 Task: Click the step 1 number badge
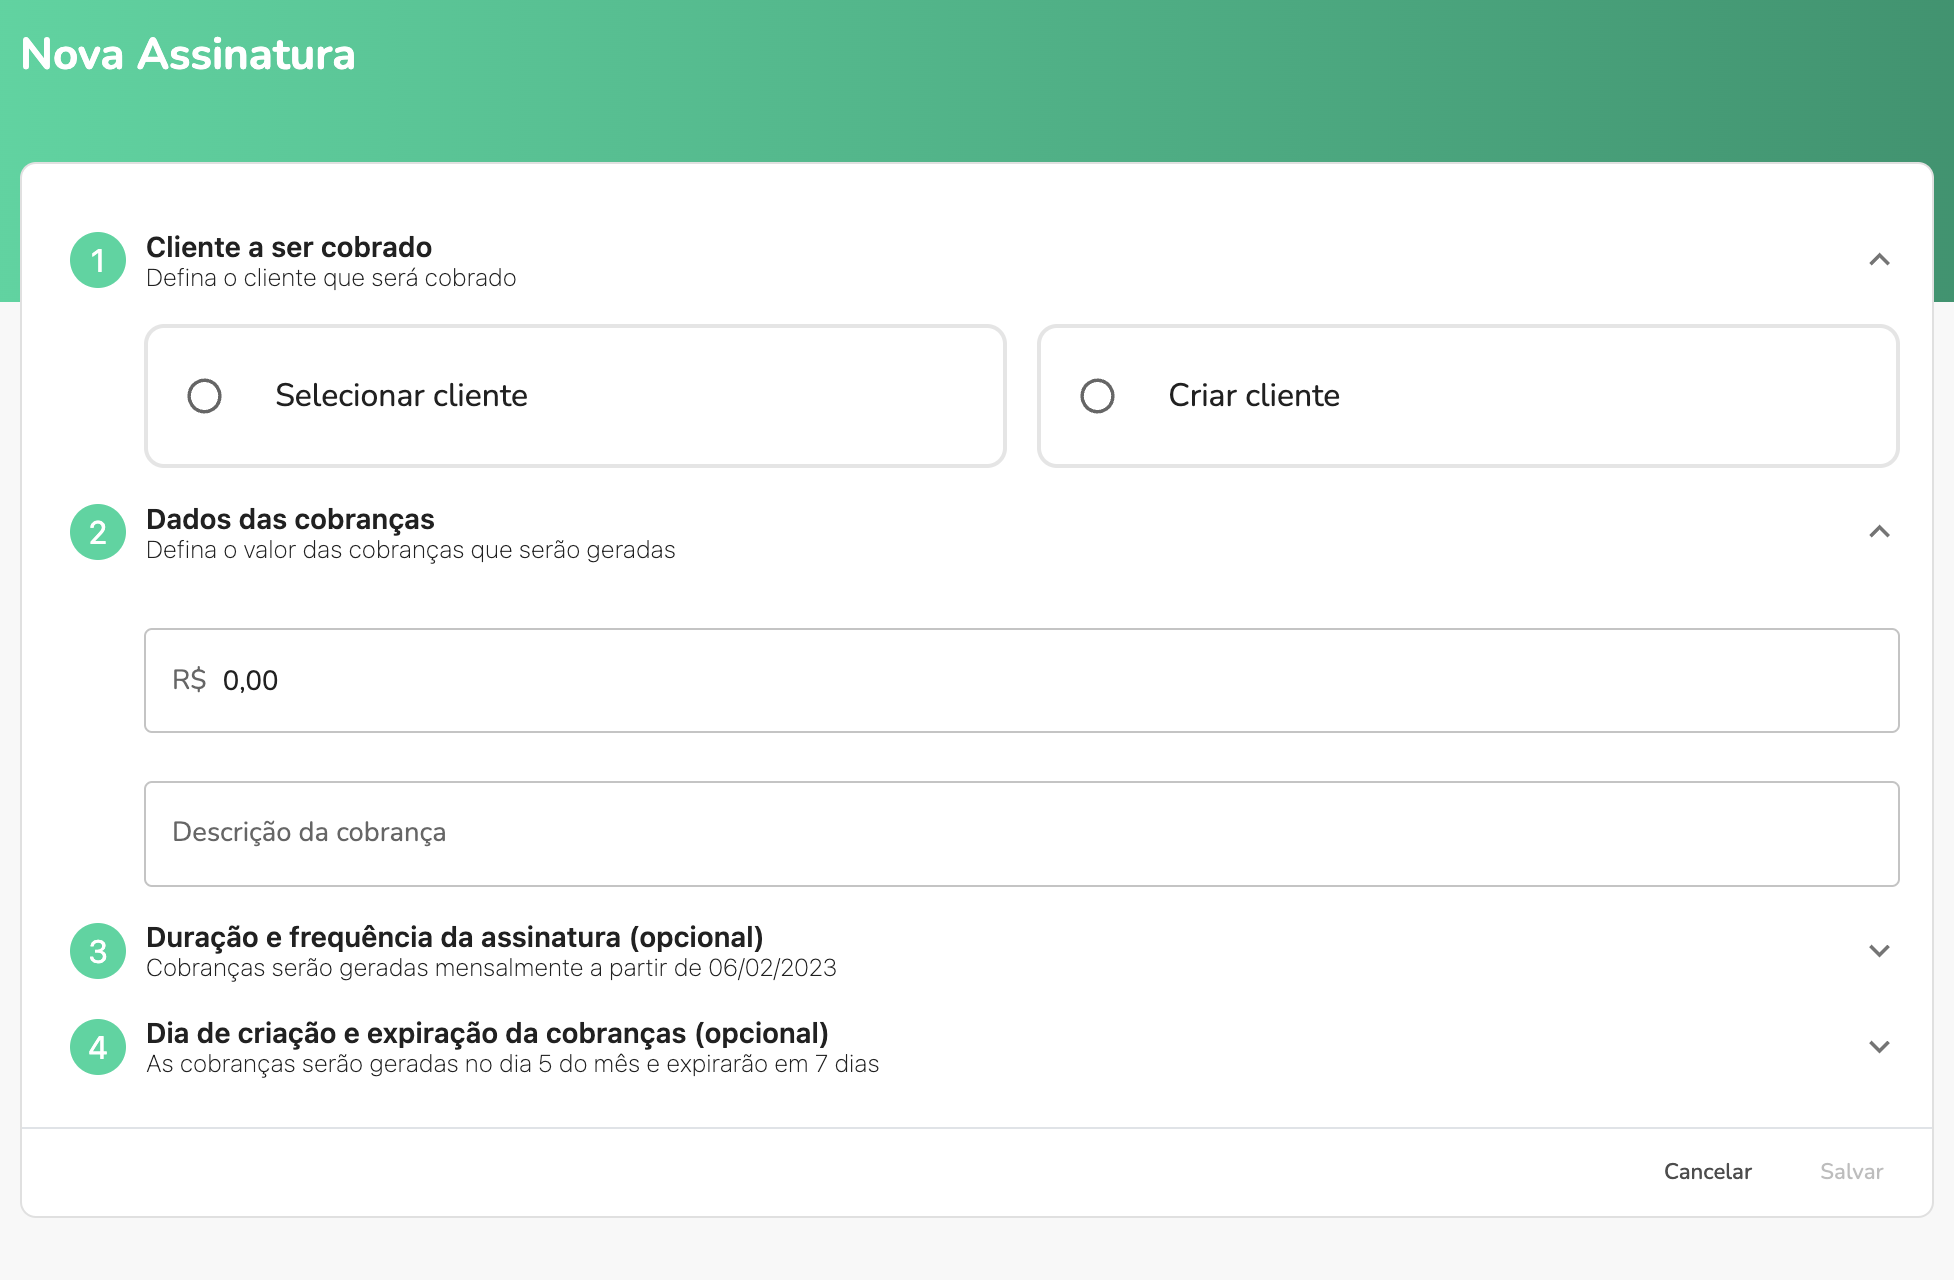click(98, 260)
